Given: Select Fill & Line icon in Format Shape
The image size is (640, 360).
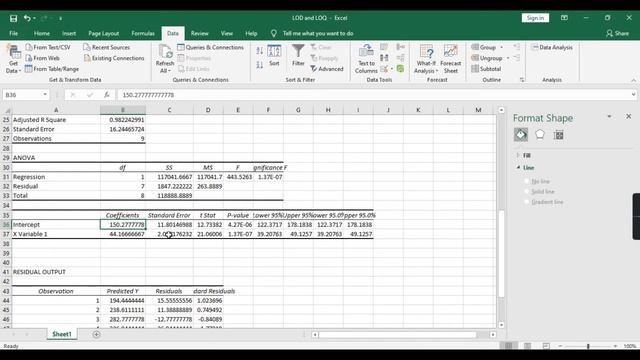Looking at the screenshot, I should (521, 135).
